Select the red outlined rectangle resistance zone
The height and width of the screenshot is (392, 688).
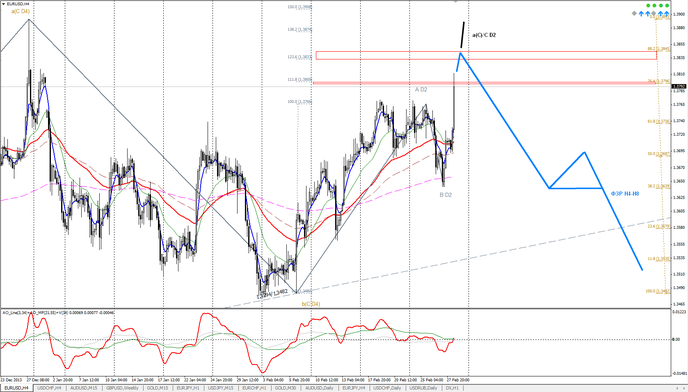pos(486,55)
